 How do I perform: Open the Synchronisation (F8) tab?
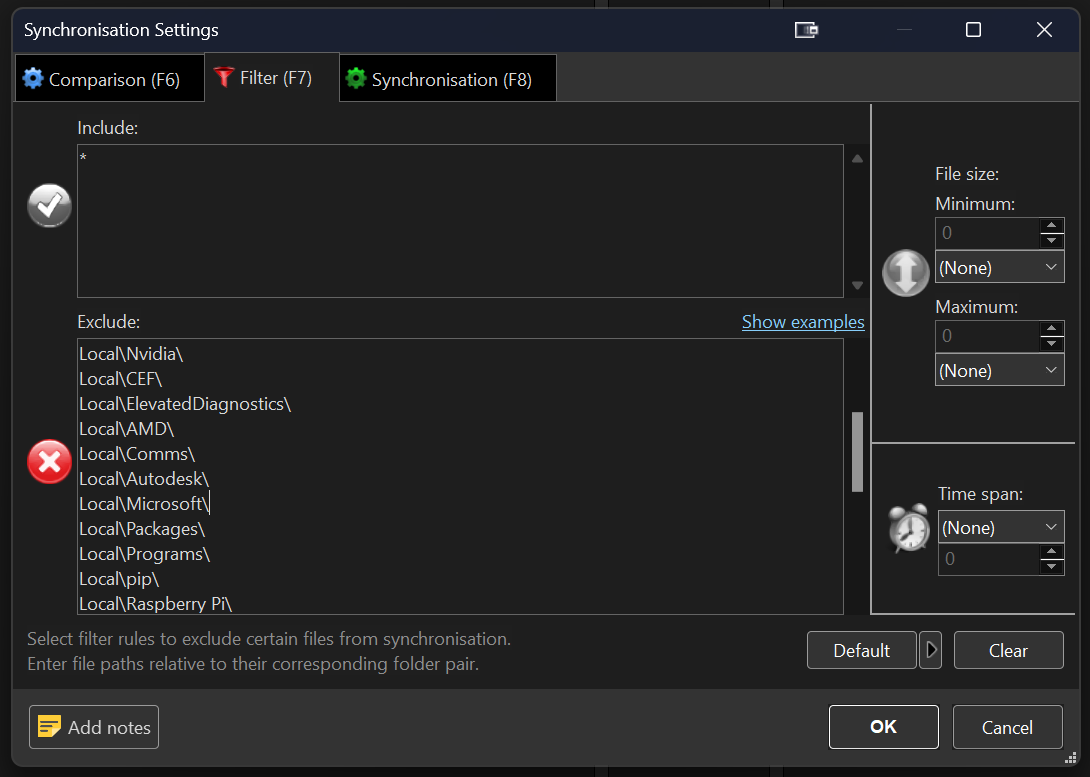pyautogui.click(x=448, y=79)
